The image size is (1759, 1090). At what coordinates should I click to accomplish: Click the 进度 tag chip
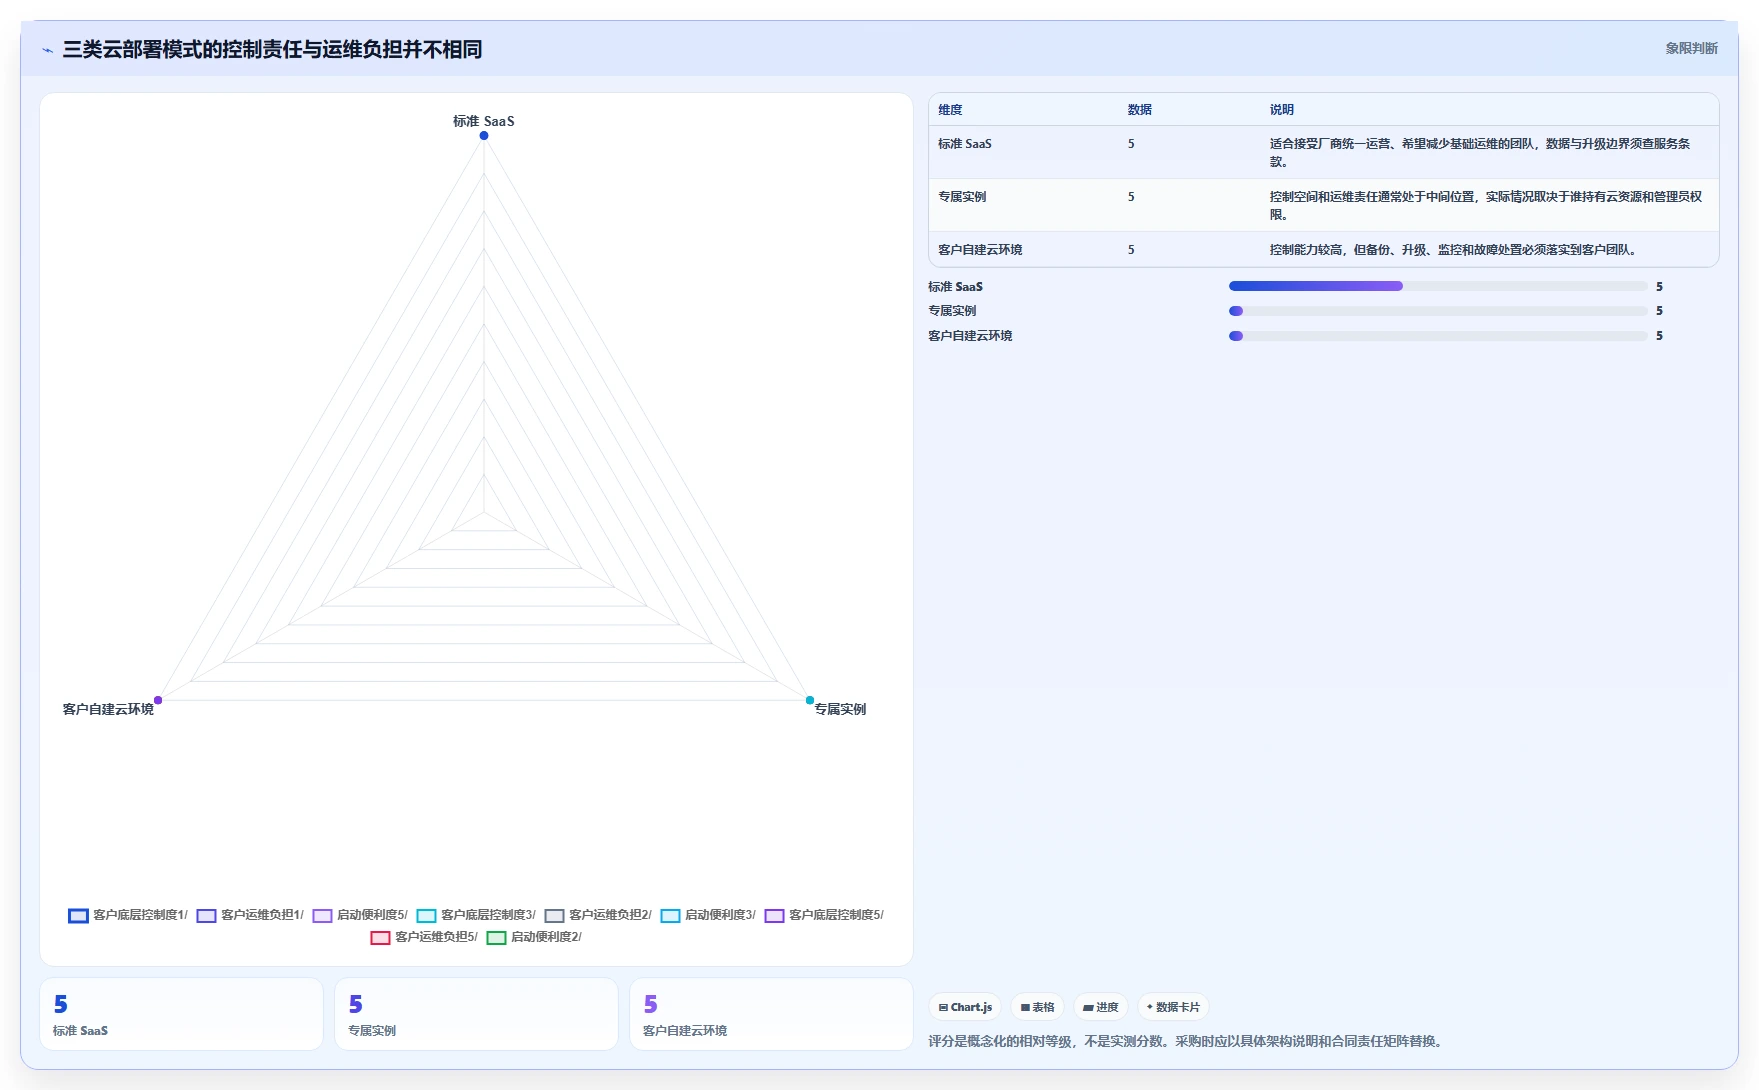(x=1101, y=1007)
